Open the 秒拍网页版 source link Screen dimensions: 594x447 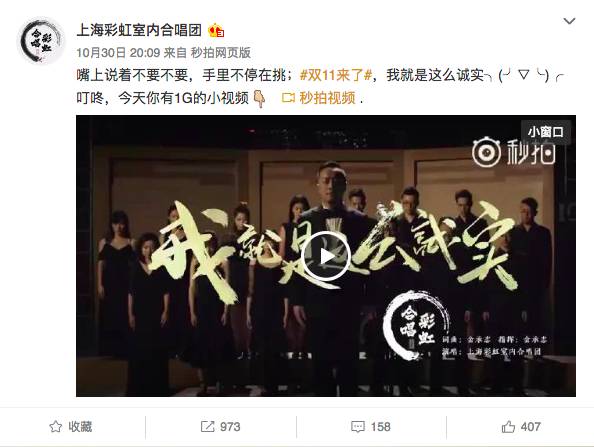point(220,53)
